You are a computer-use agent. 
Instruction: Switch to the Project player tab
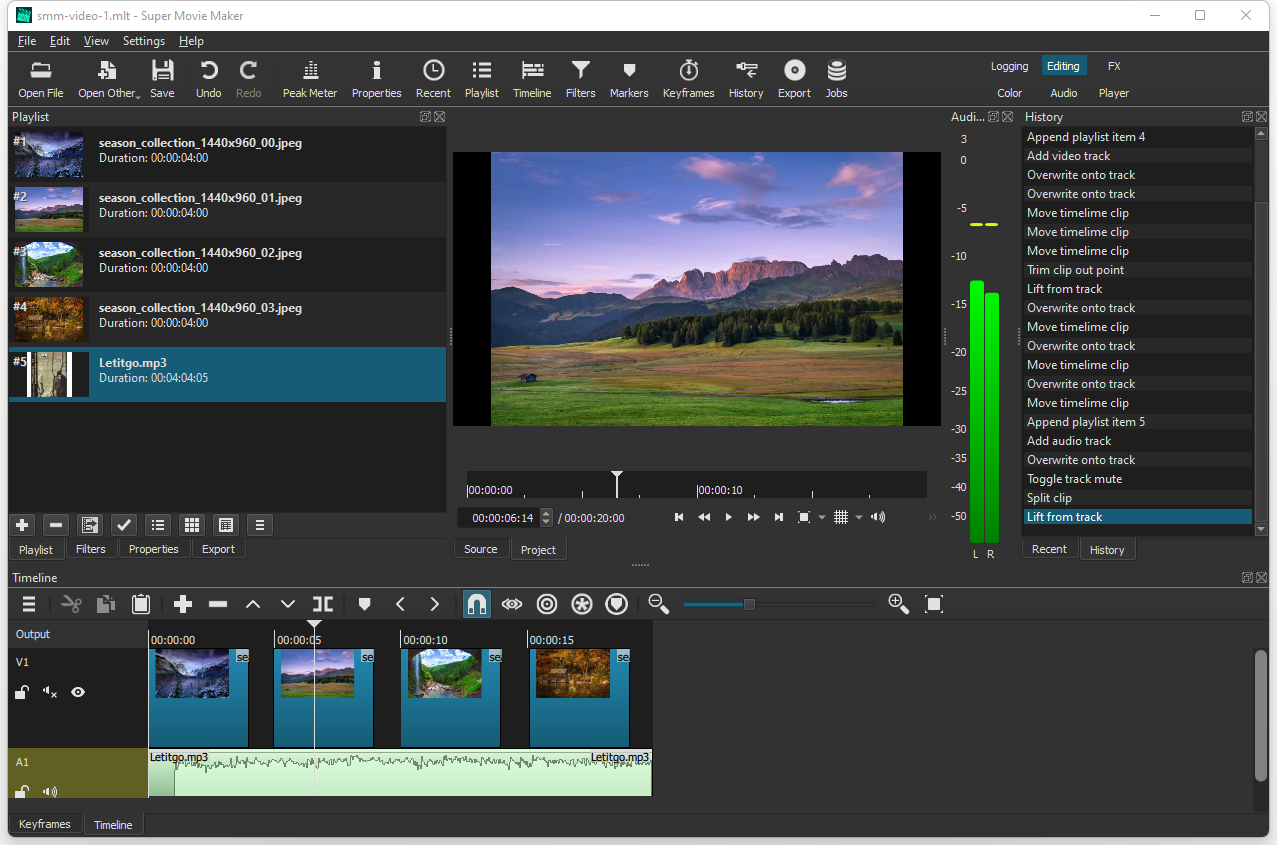[x=538, y=549]
